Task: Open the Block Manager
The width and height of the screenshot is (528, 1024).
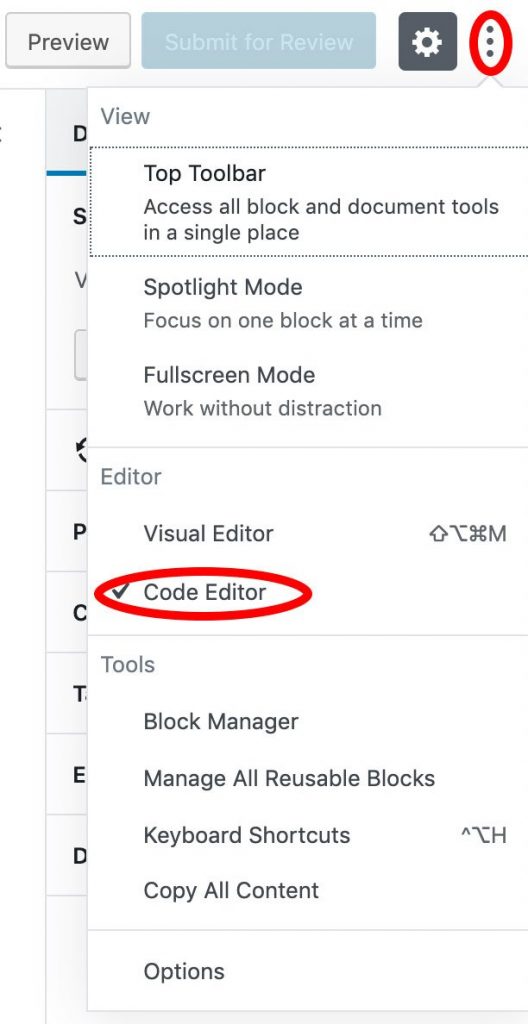Action: pyautogui.click(x=308, y=722)
